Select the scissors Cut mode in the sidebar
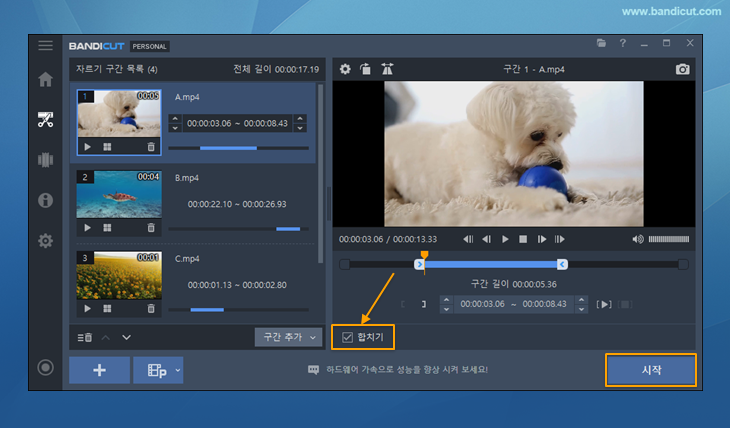Viewport: 730px width, 428px height. click(x=45, y=120)
